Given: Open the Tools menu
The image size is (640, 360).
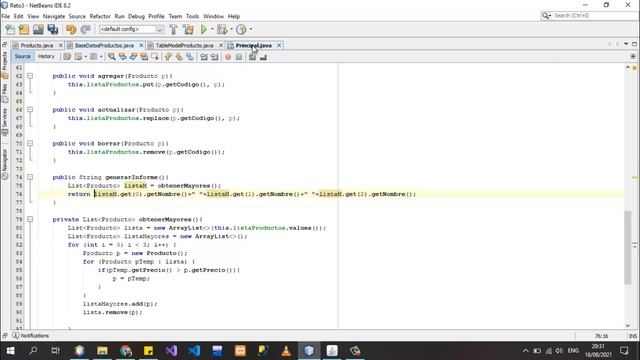Looking at the screenshot, I should 192,16.
